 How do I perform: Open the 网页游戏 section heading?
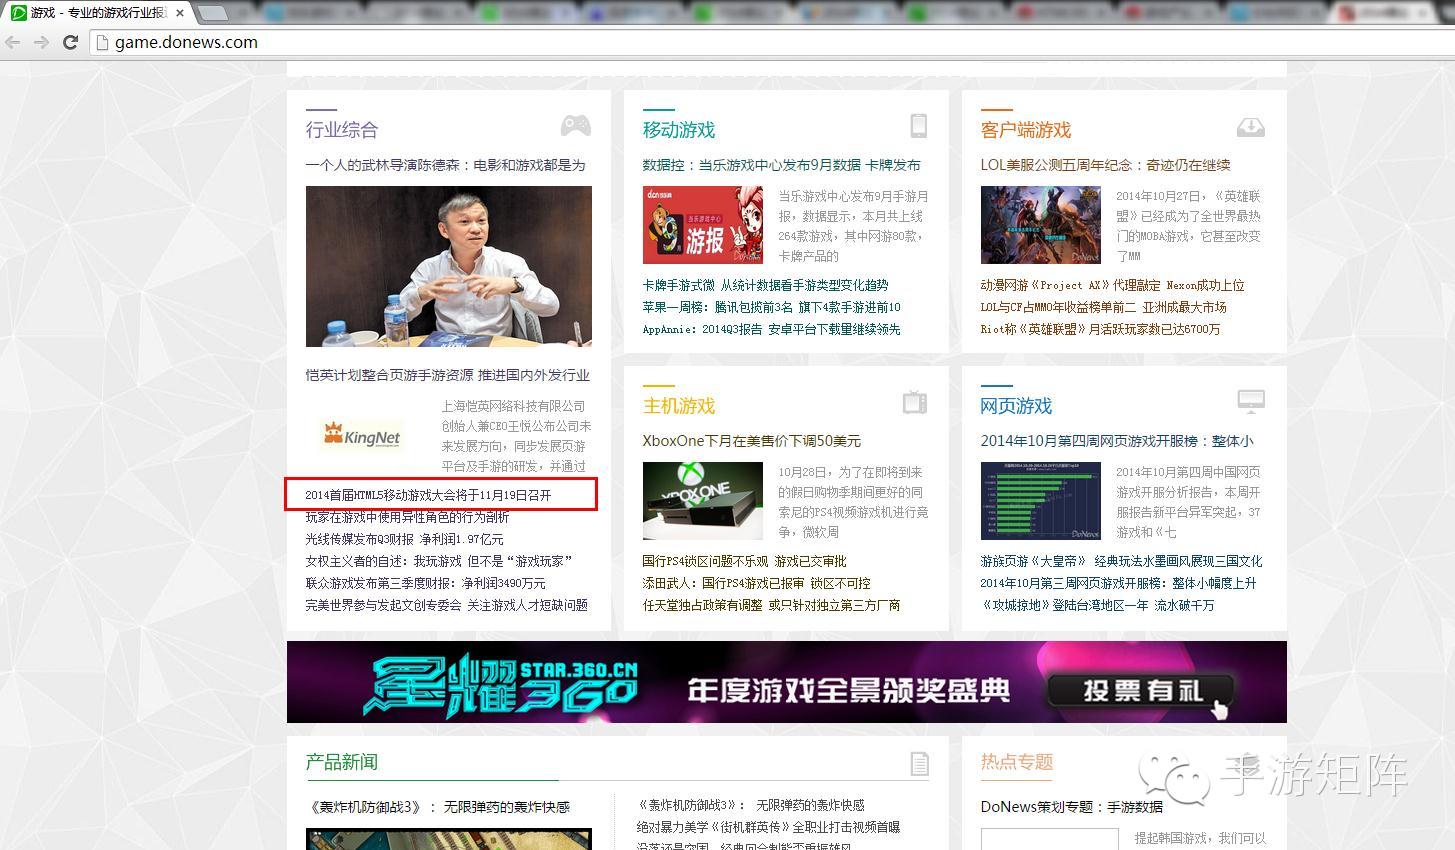coord(1017,406)
